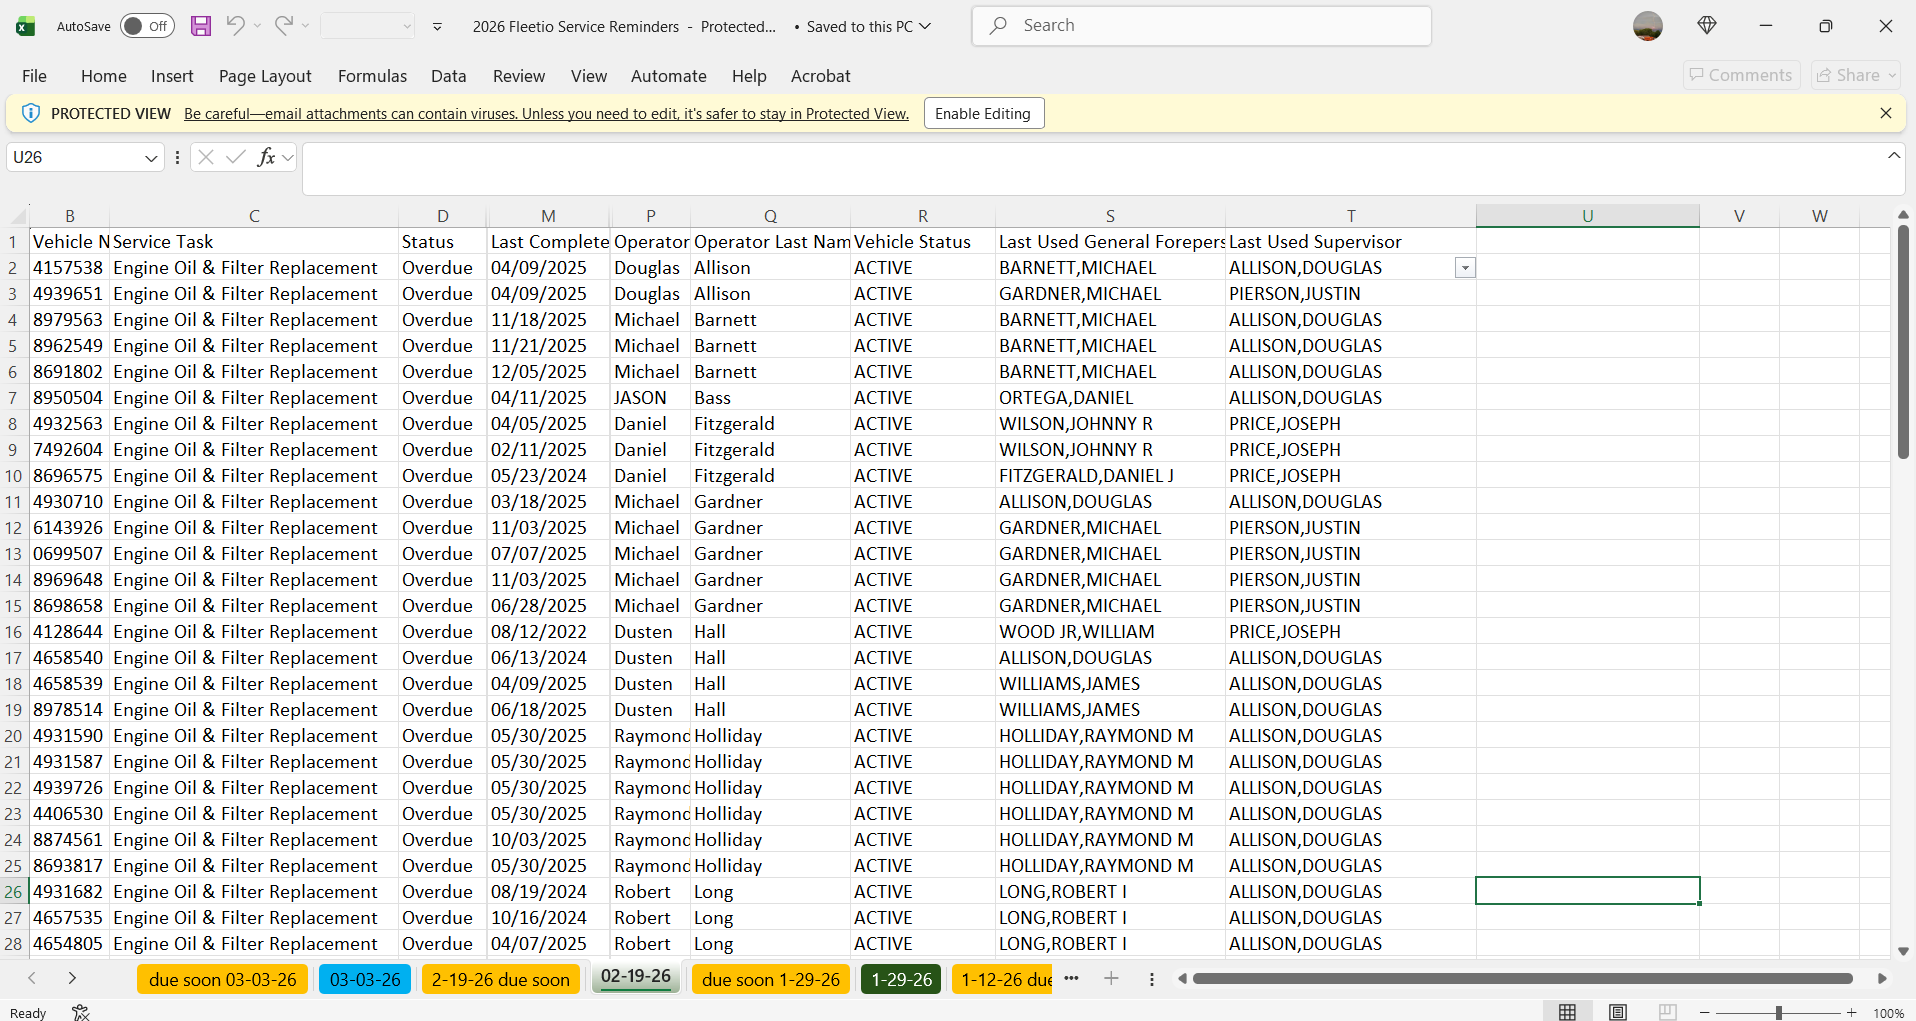Open the Data ribbon tab
The height and width of the screenshot is (1021, 1916).
pyautogui.click(x=449, y=76)
